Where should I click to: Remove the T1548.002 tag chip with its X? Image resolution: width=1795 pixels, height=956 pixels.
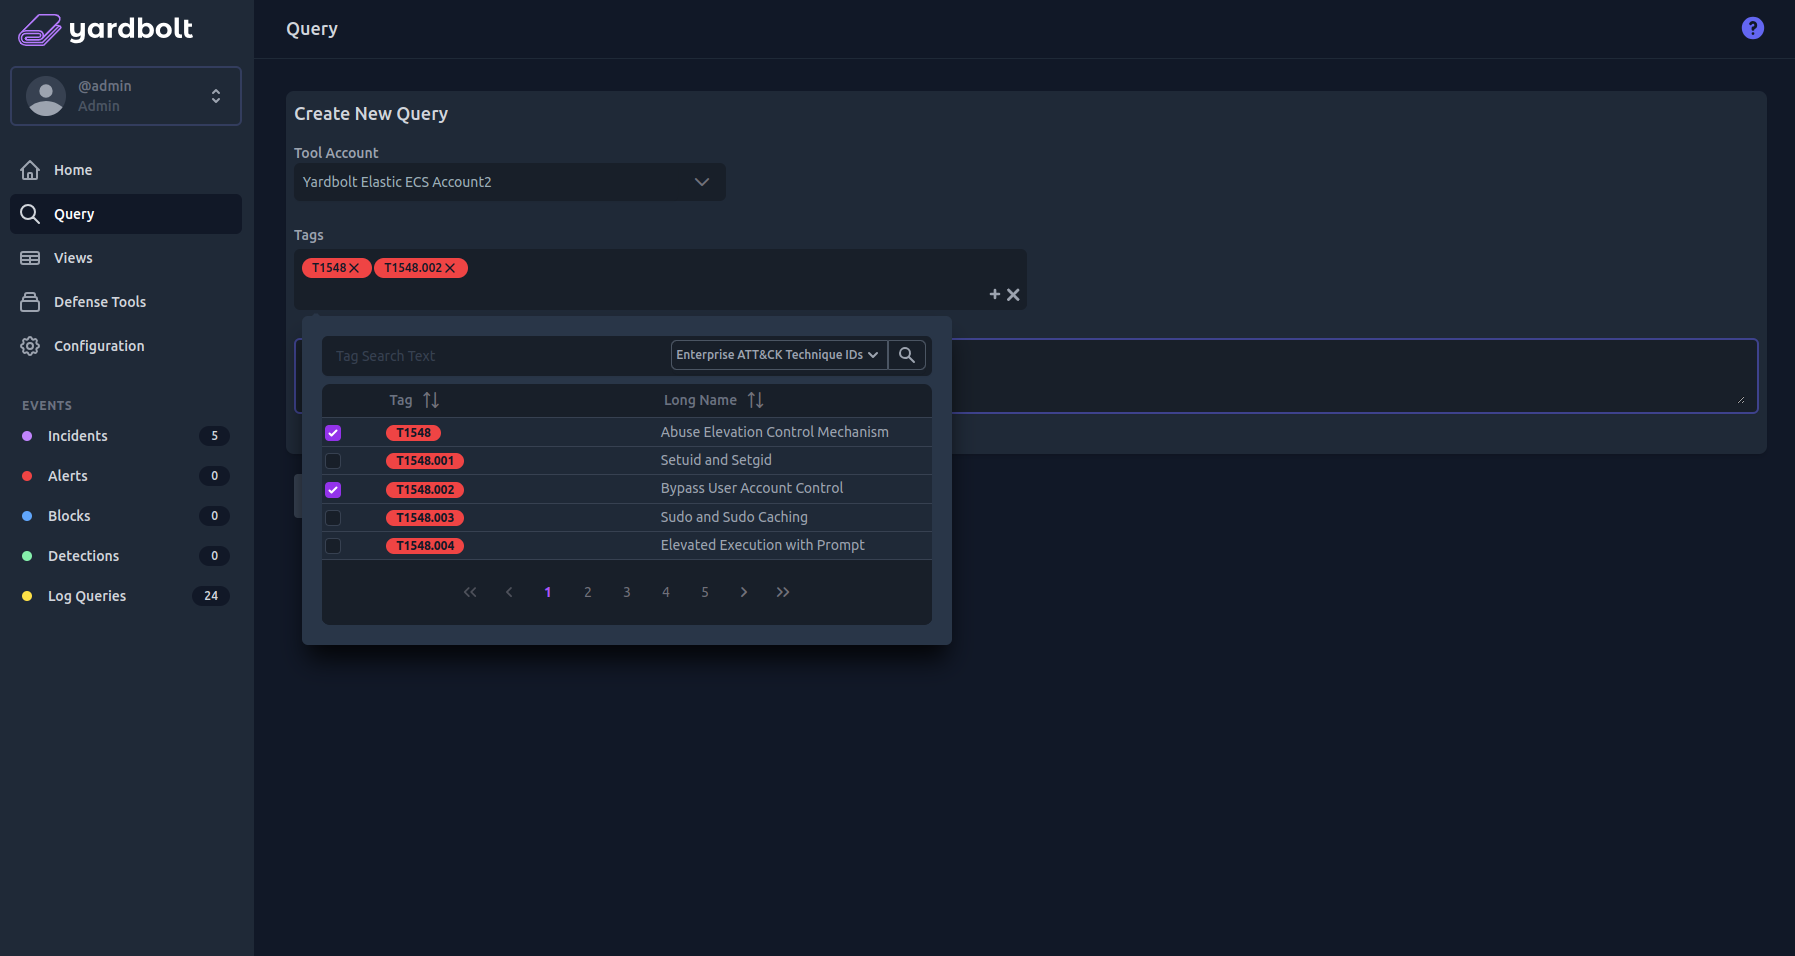450,268
